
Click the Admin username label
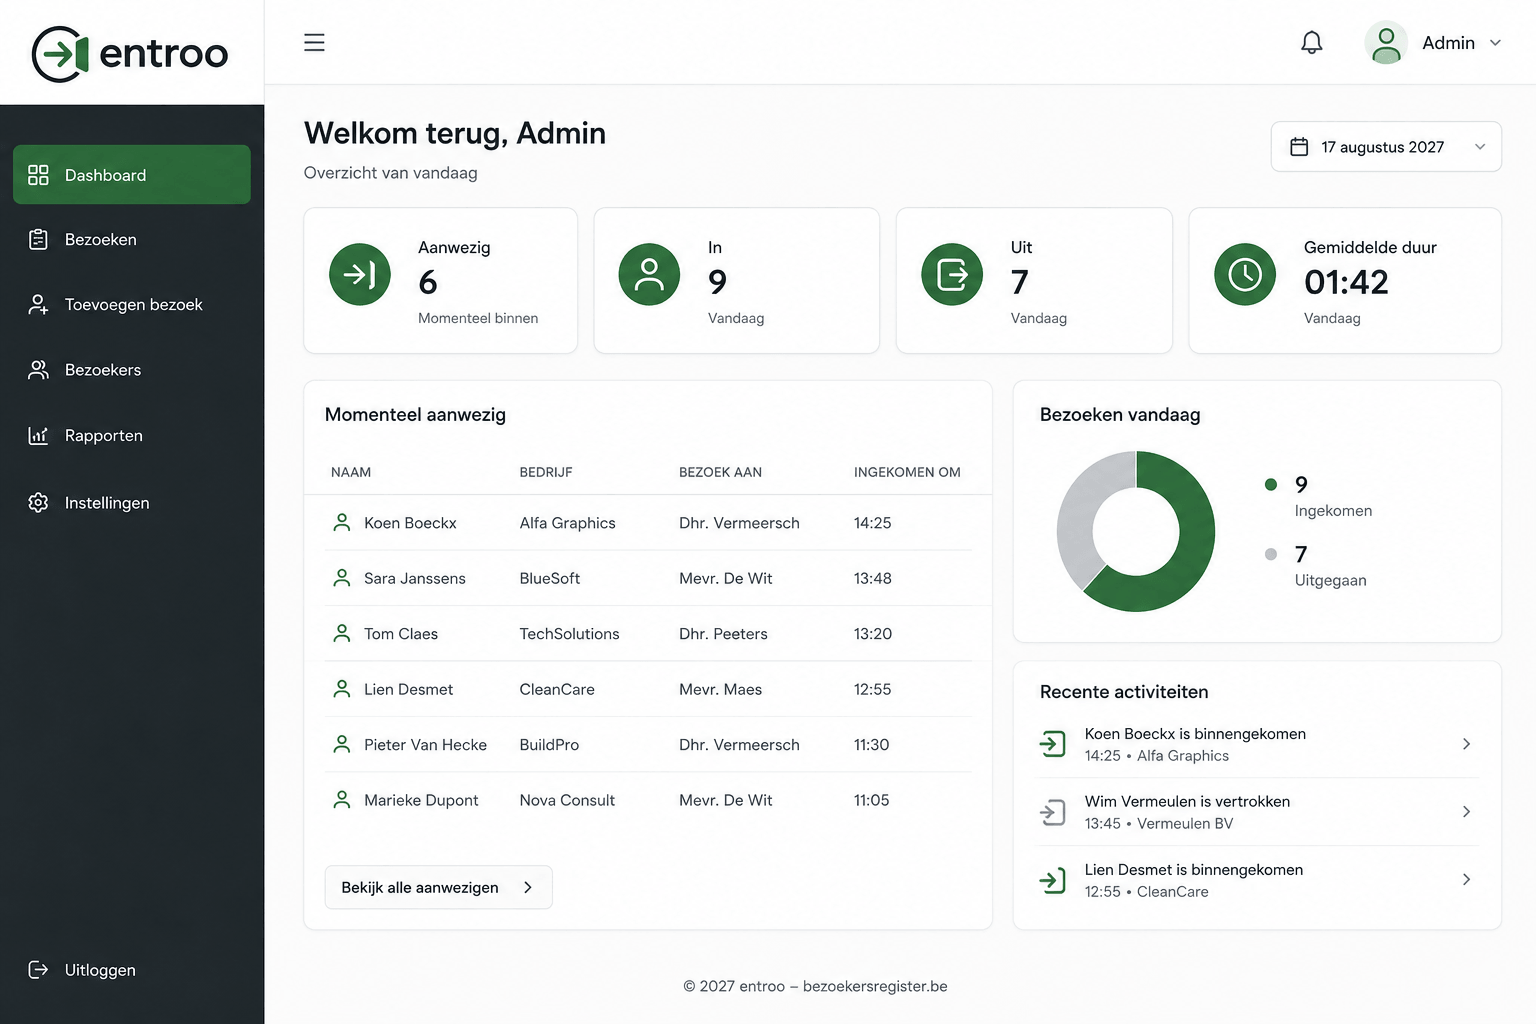(x=1448, y=43)
